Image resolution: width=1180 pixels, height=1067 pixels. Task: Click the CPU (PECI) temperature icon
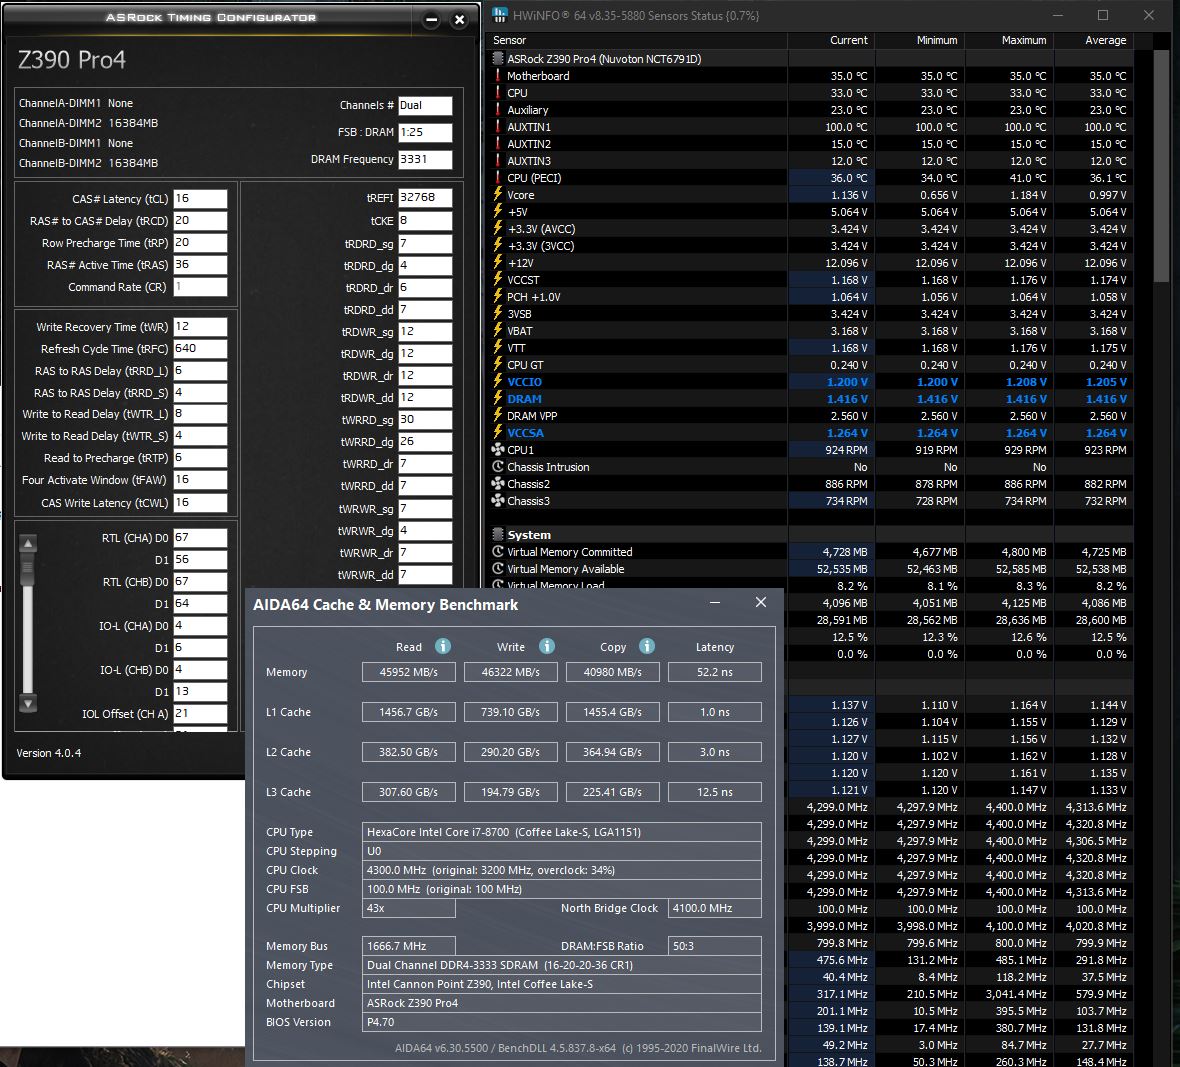(x=497, y=178)
